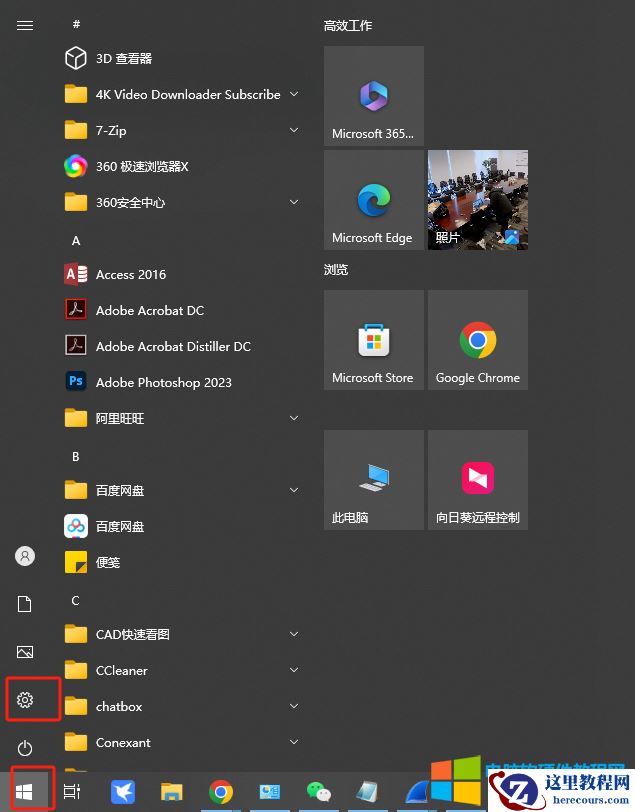Open the Pictures sidebar icon
Screen dimensions: 635x812
(x=25, y=651)
